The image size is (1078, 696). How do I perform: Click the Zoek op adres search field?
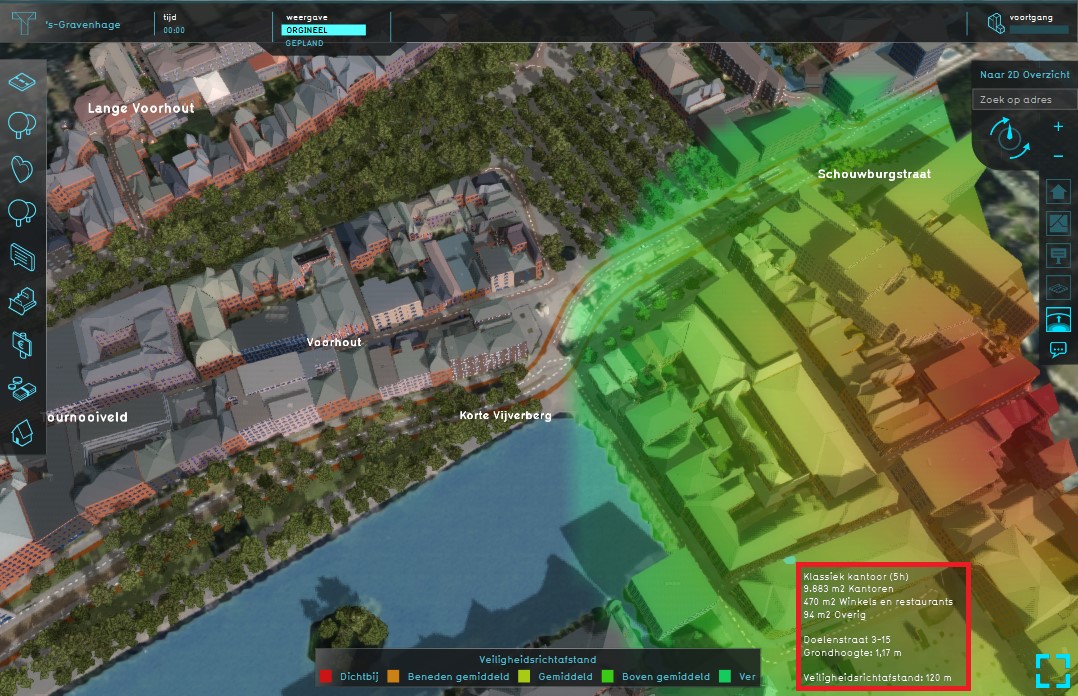coord(1024,100)
